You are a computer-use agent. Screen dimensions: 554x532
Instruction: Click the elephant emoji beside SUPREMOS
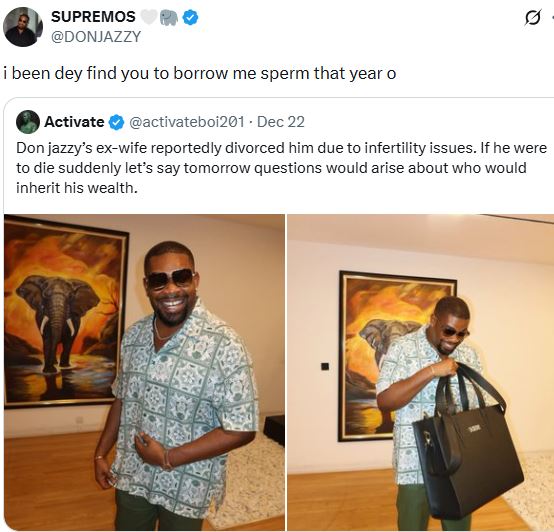[x=169, y=17]
